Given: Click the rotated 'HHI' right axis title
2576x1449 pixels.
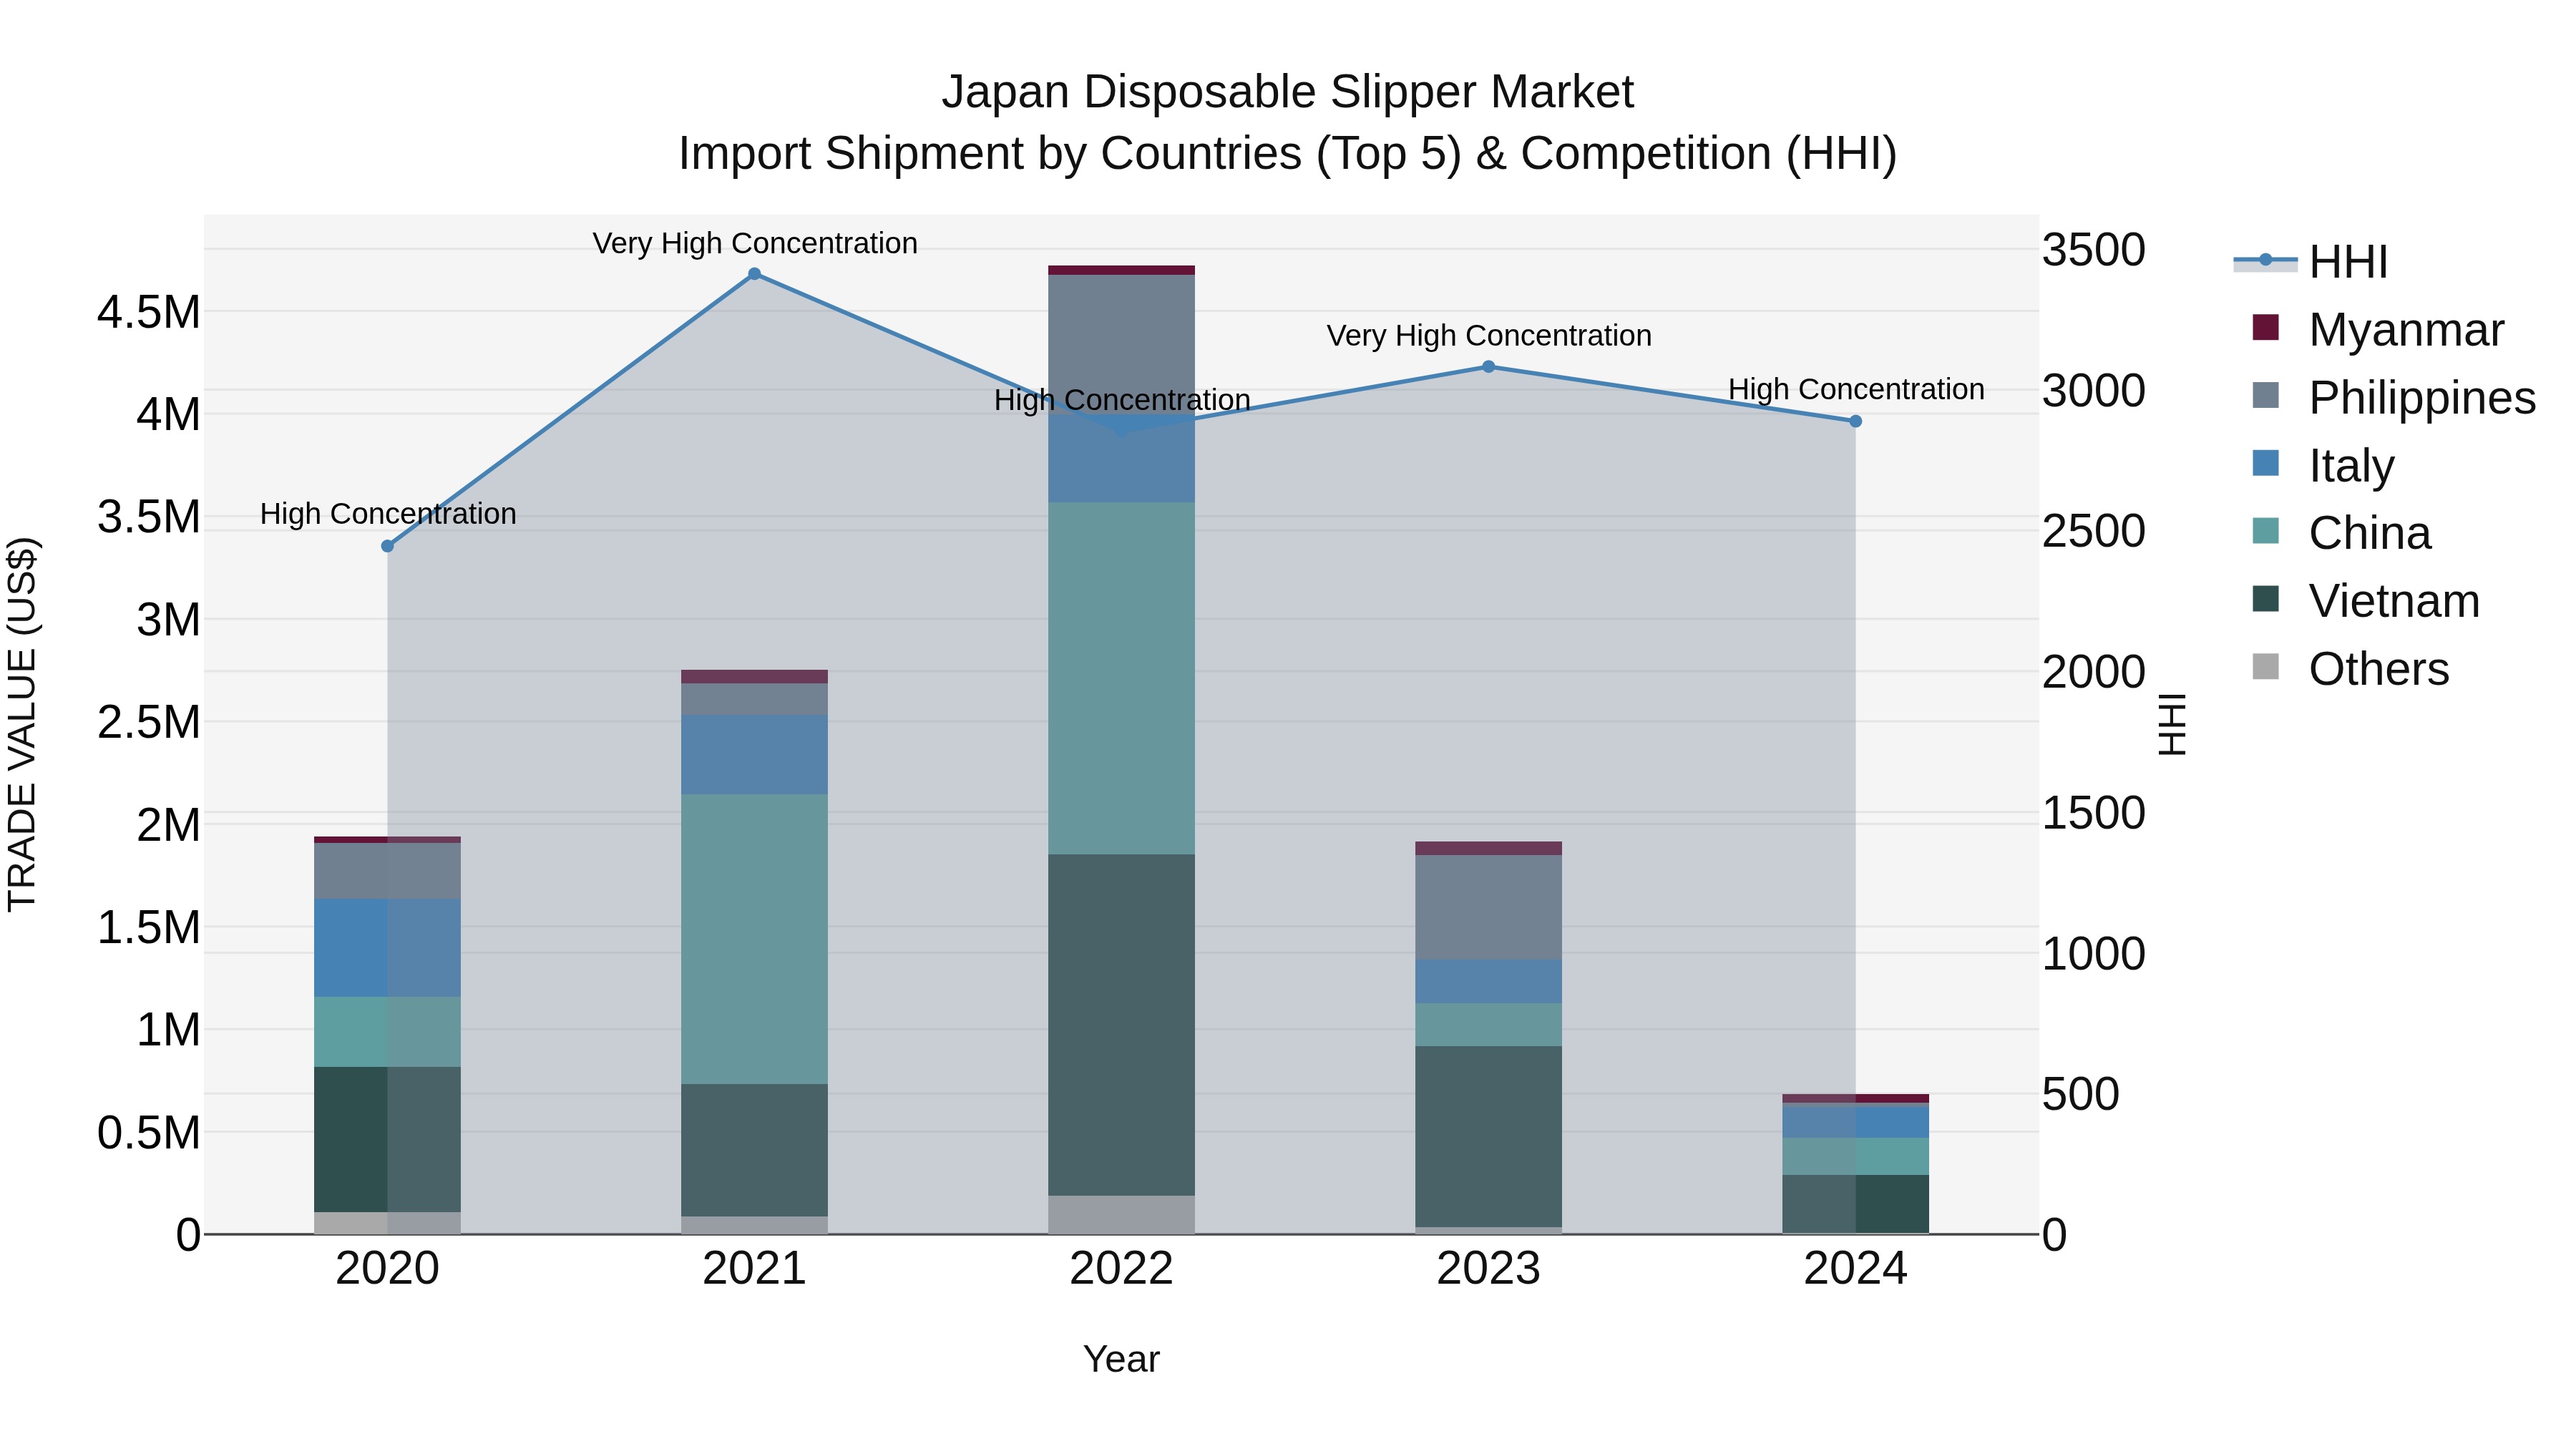Looking at the screenshot, I should 2172,724.
